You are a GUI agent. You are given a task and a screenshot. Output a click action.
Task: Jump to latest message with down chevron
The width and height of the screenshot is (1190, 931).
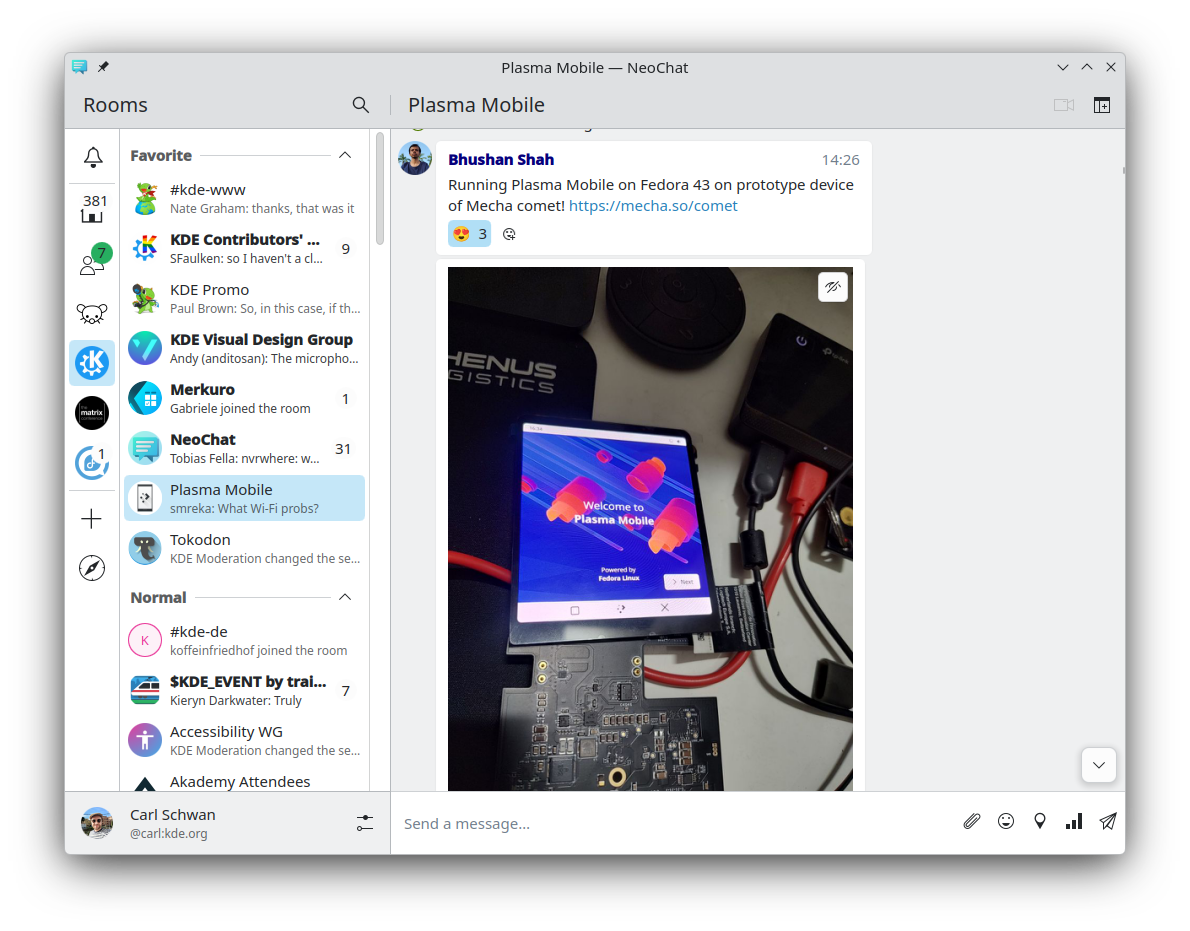pos(1098,765)
